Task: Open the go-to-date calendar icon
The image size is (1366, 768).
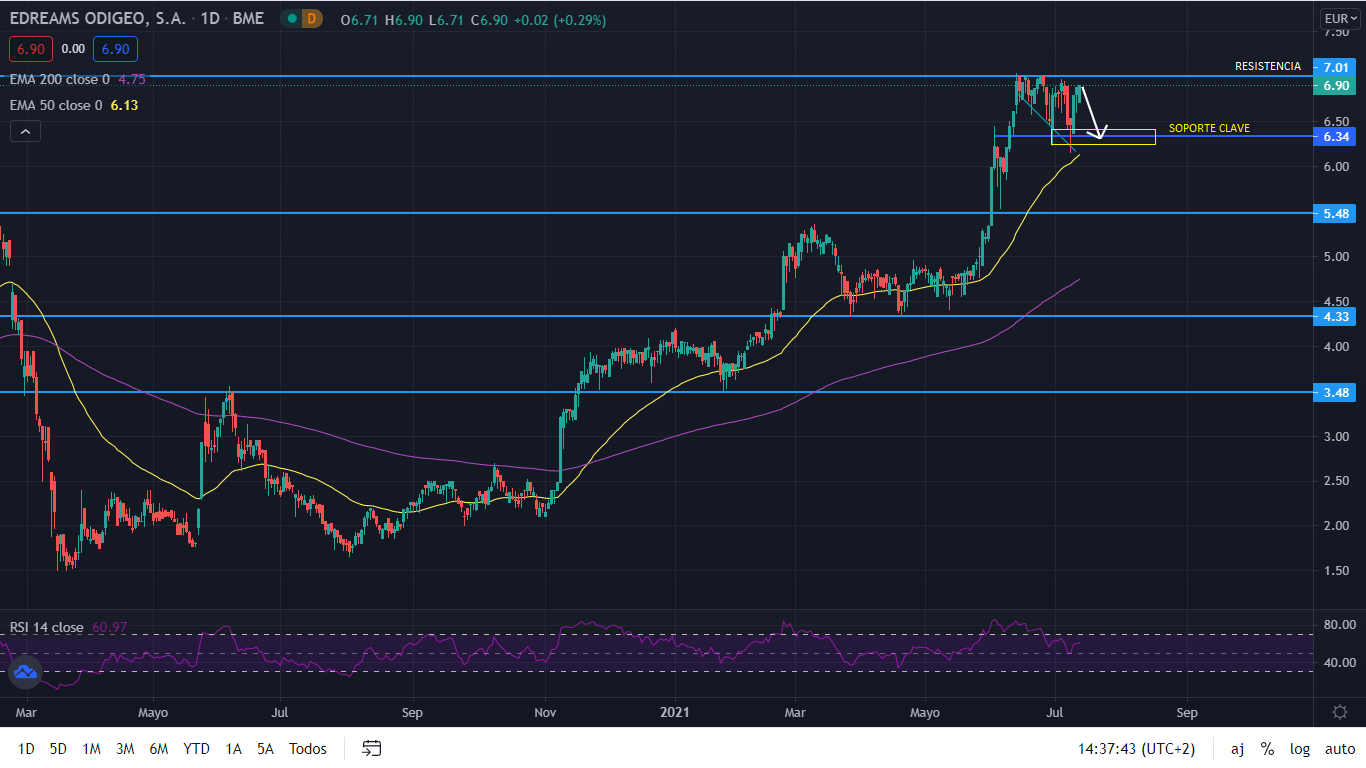Action: tap(372, 748)
